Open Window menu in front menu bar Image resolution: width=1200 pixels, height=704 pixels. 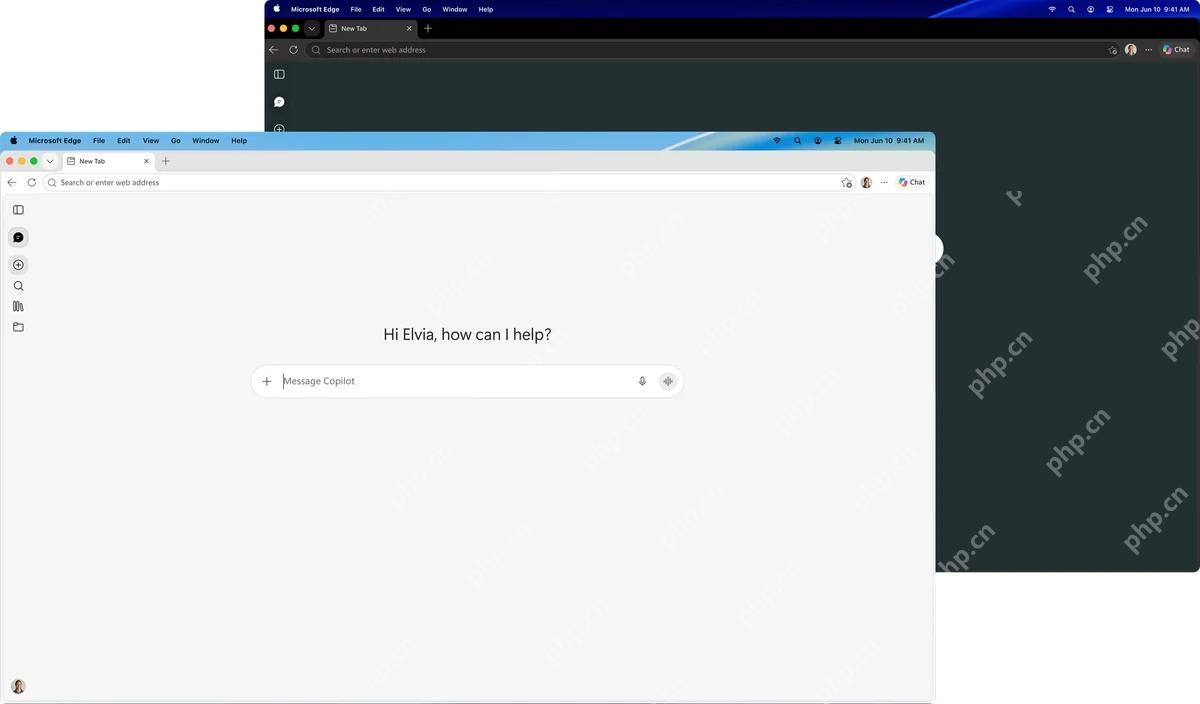[x=206, y=141]
